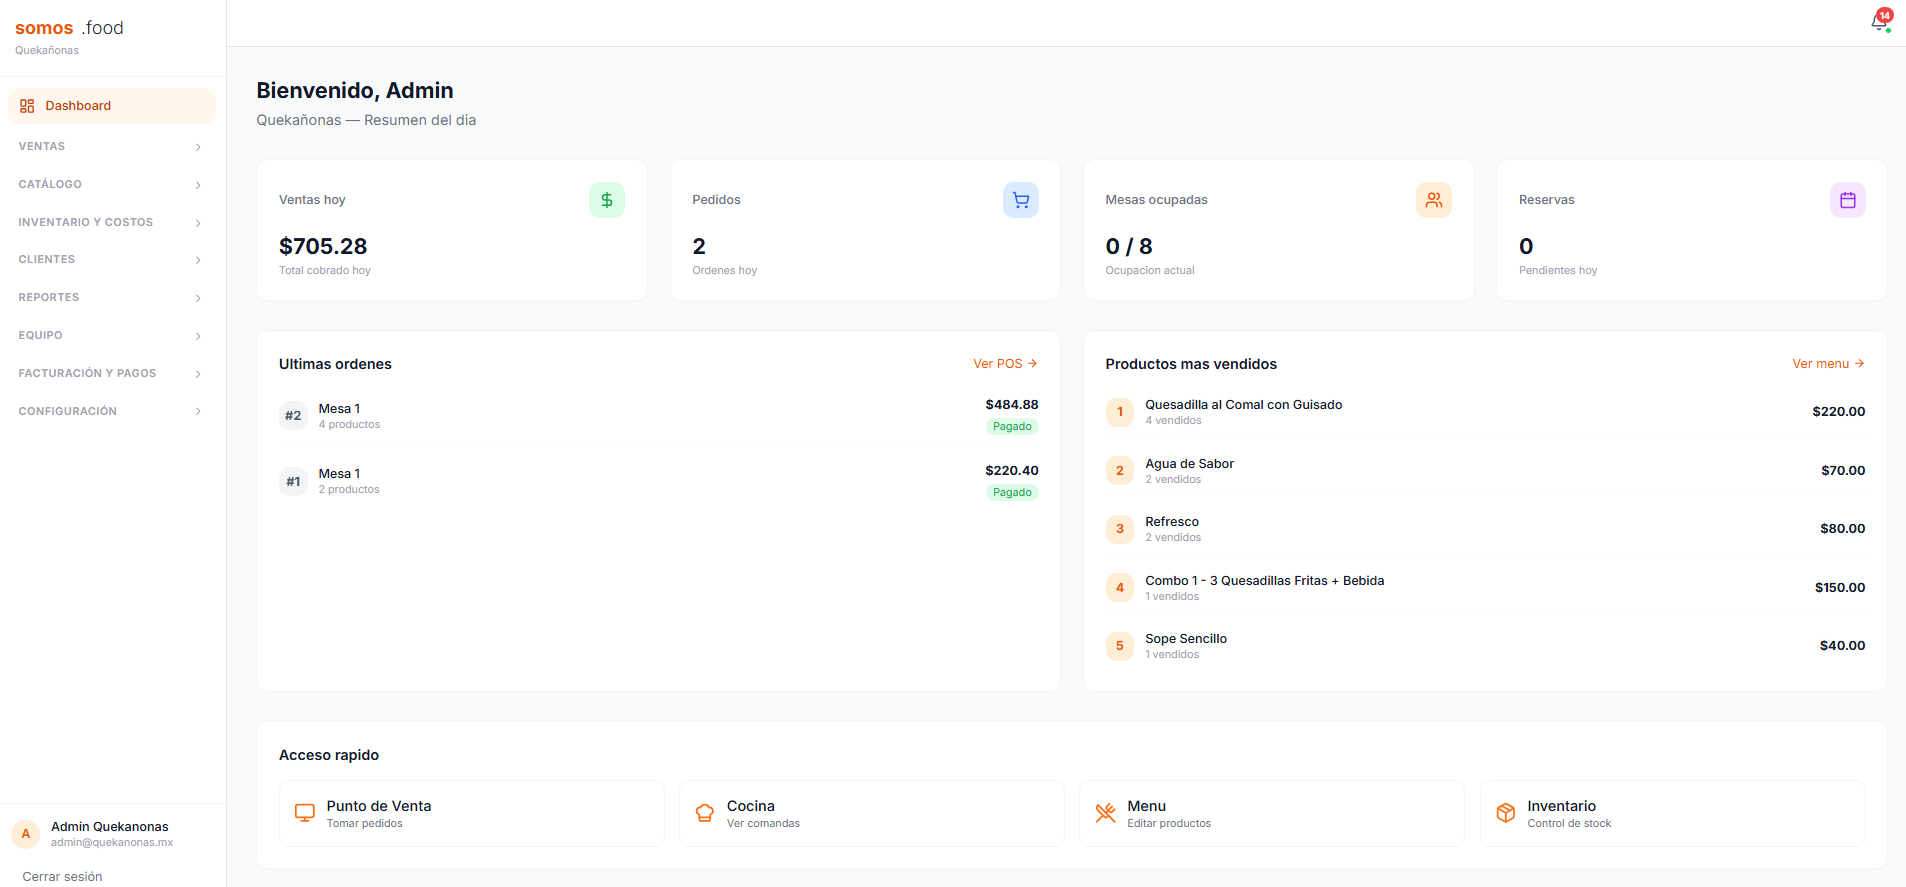Click the box icon for Inventario
Image resolution: width=1906 pixels, height=887 pixels.
(x=1506, y=813)
